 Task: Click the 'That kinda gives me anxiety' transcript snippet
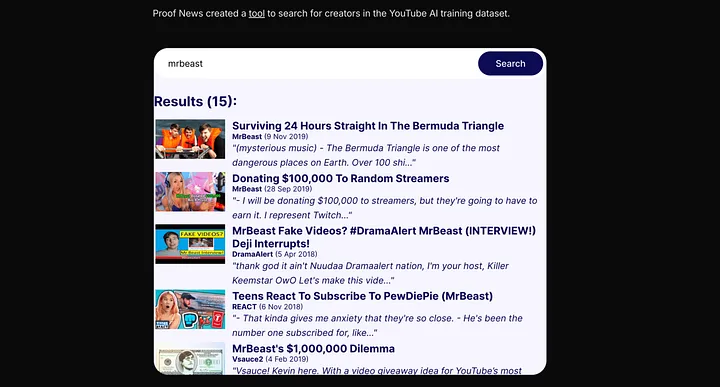pos(377,325)
